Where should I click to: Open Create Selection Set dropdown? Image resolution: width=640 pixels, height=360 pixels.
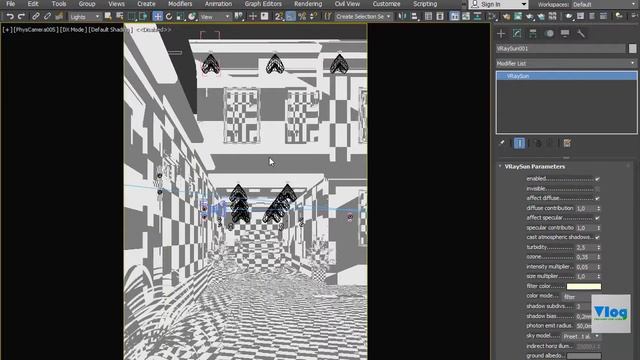pyautogui.click(x=363, y=17)
